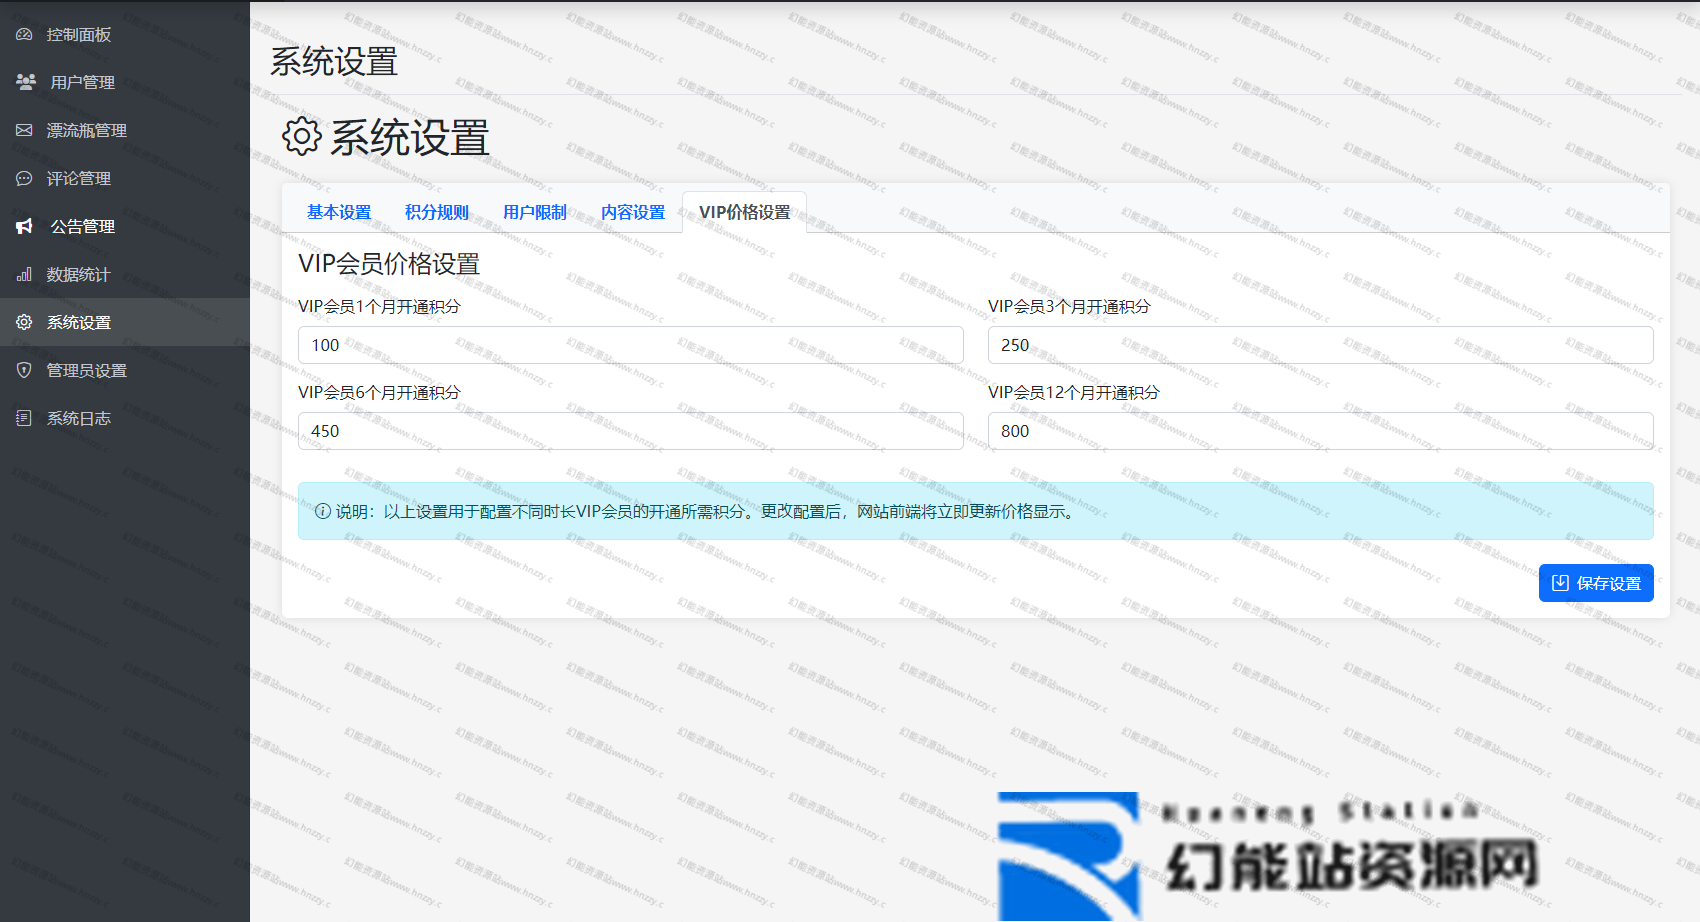Click the users icon beside 用户管理
Screen dimensions: 1700x922
pyautogui.click(x=26, y=82)
